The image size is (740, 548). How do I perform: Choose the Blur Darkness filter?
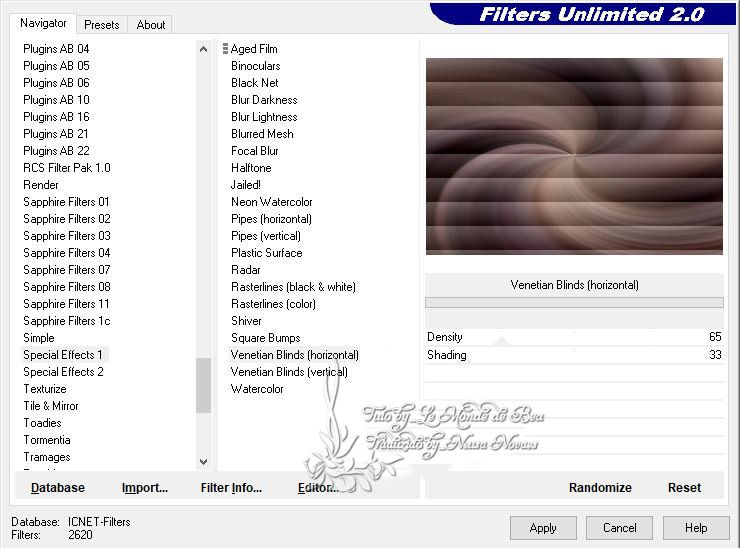tap(264, 100)
